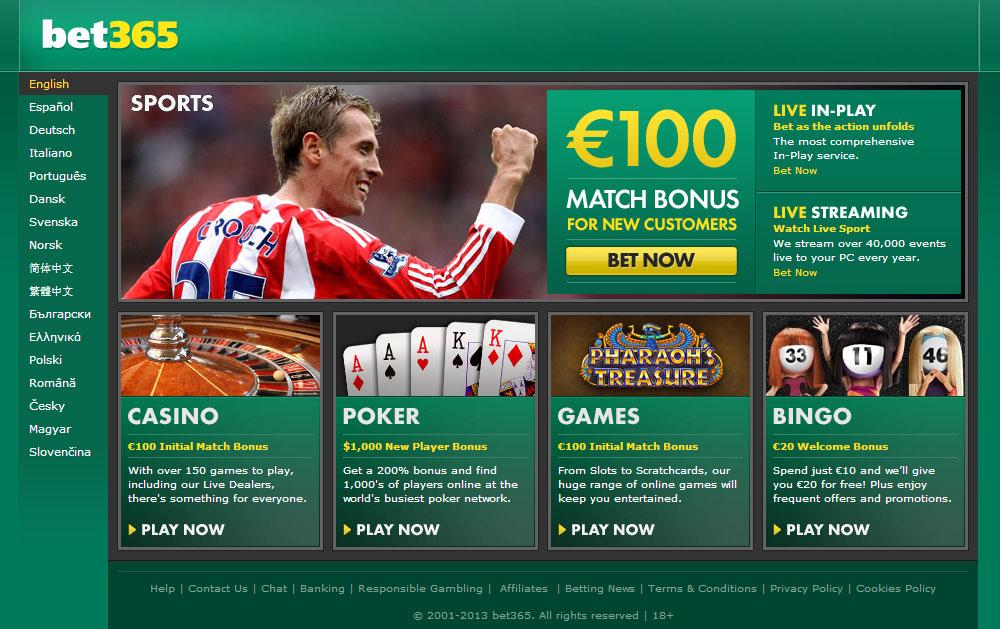Click PLAY NOW under Games
This screenshot has width=1000, height=629.
[607, 529]
